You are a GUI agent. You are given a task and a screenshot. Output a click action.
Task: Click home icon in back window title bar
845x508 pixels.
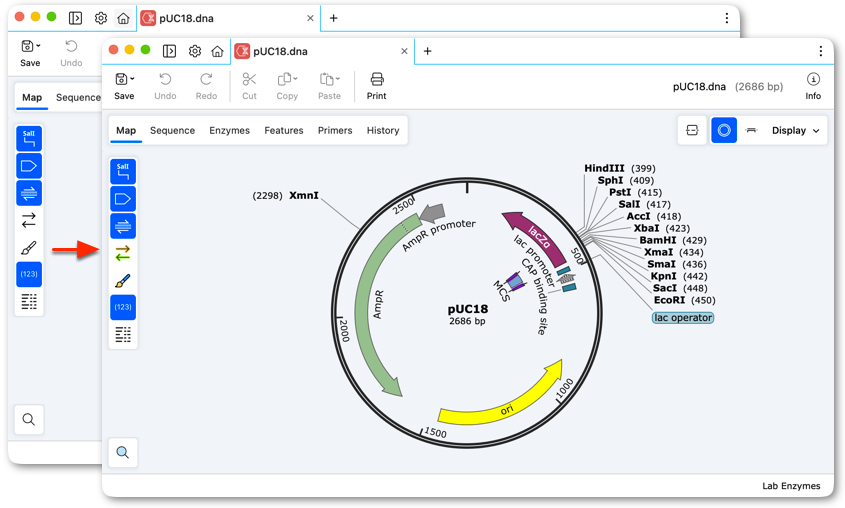(123, 18)
